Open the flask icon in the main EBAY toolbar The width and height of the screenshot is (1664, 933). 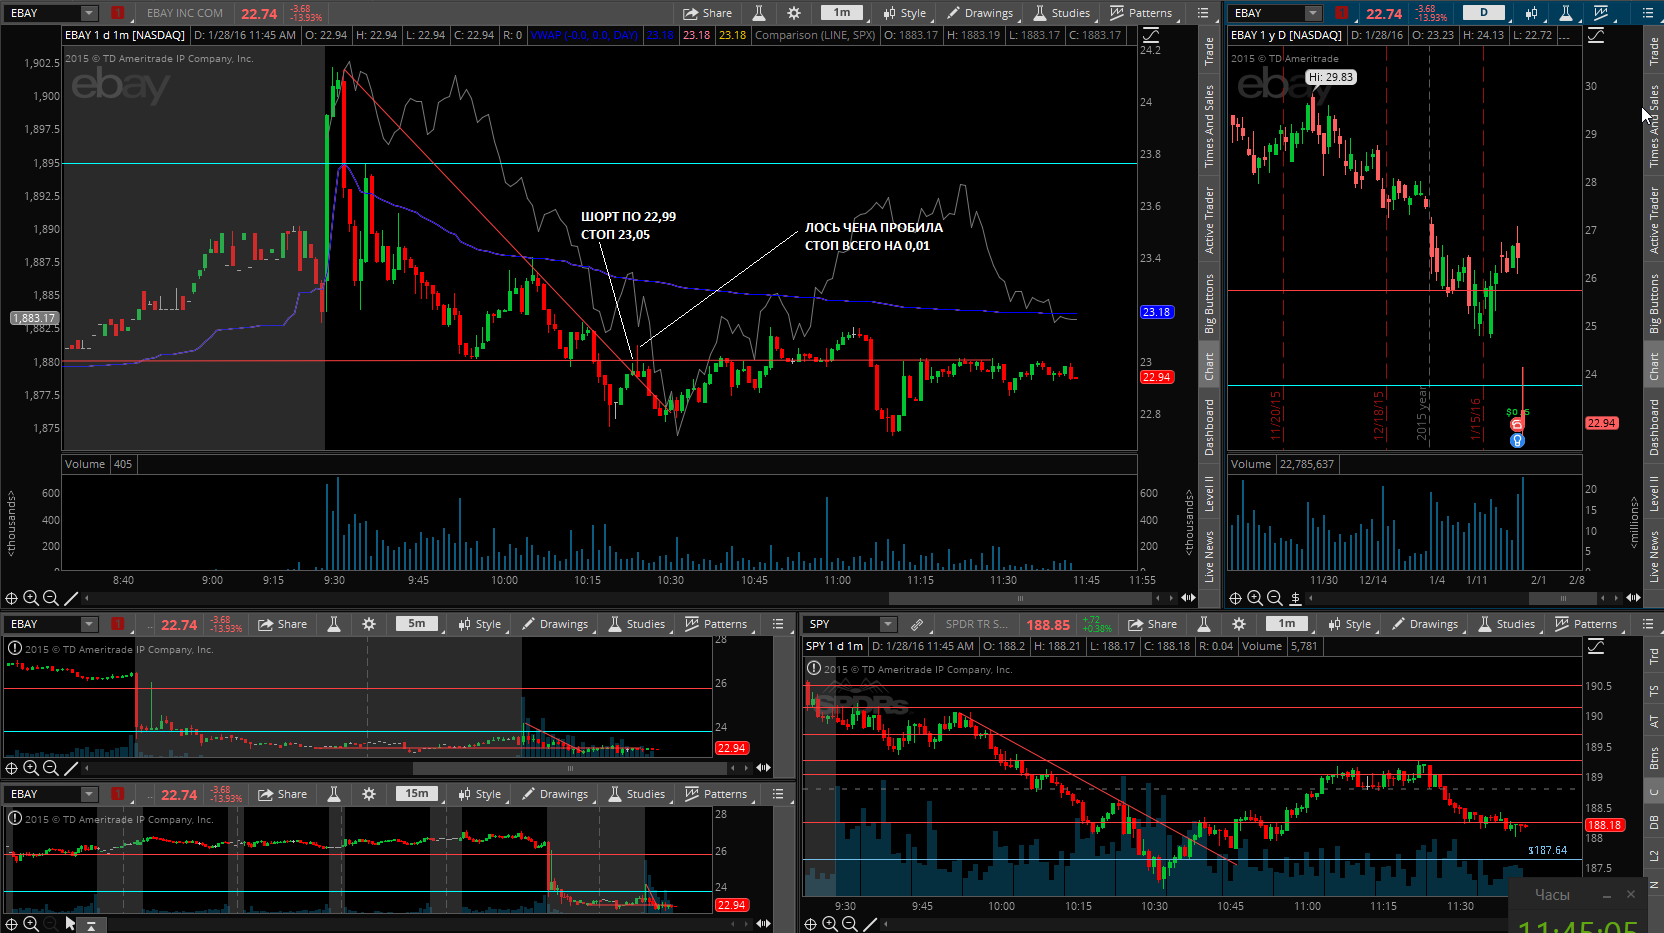[759, 13]
